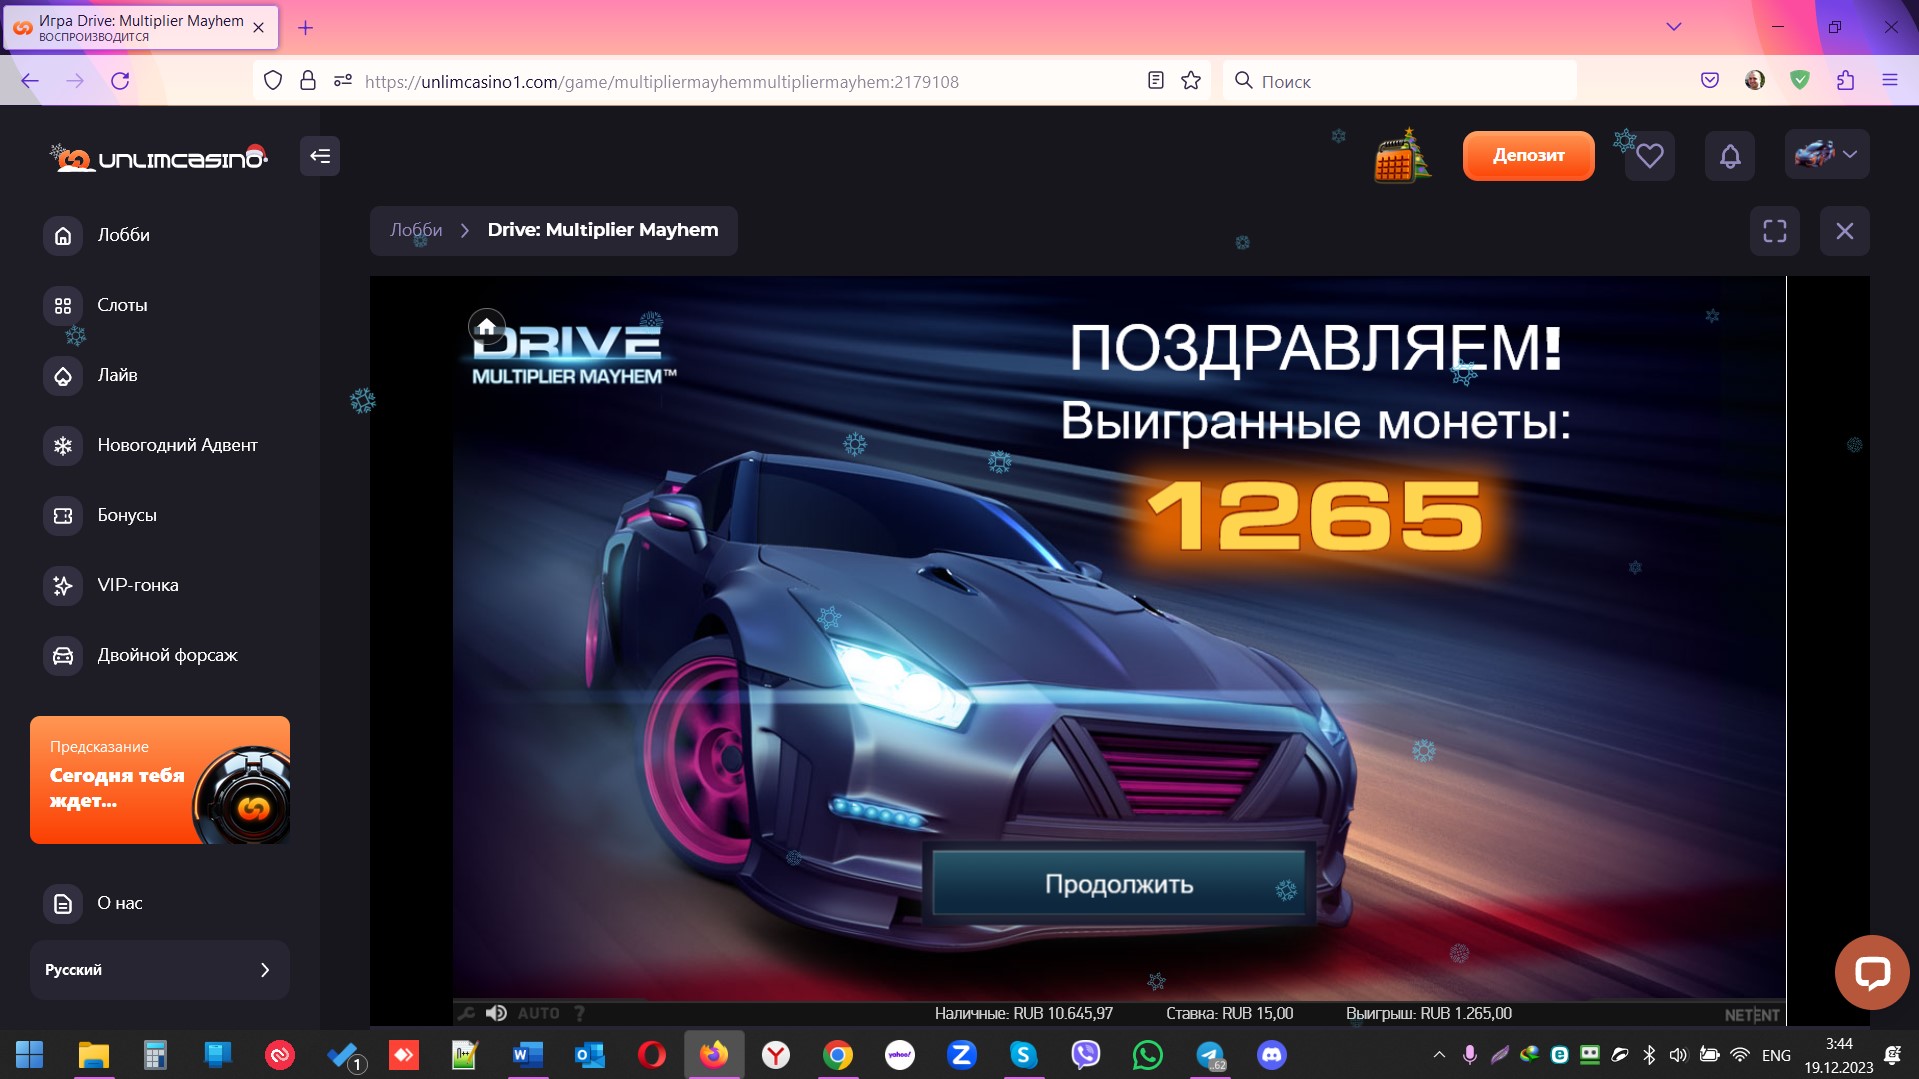
Task: Open the Firefox application menu
Action: 1890,81
